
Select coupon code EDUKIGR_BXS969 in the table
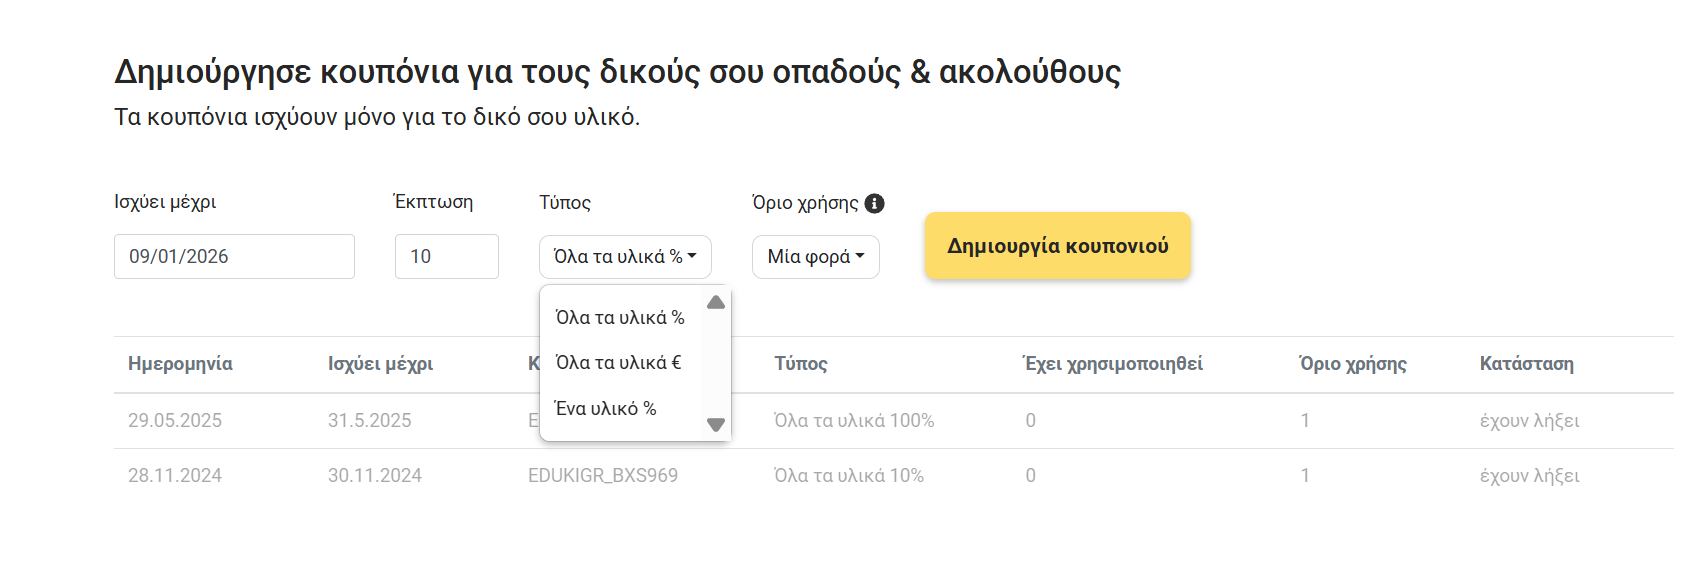(603, 476)
